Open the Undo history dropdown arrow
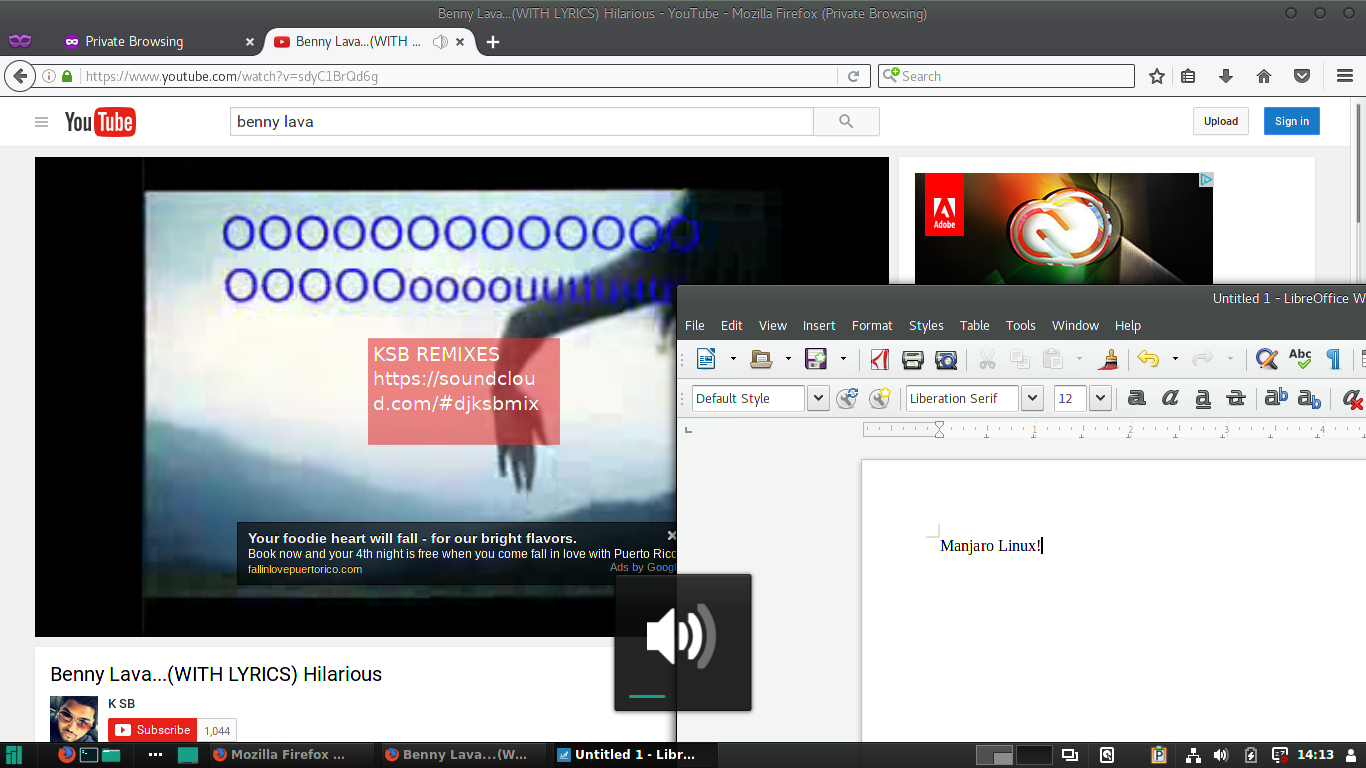 click(x=1175, y=359)
